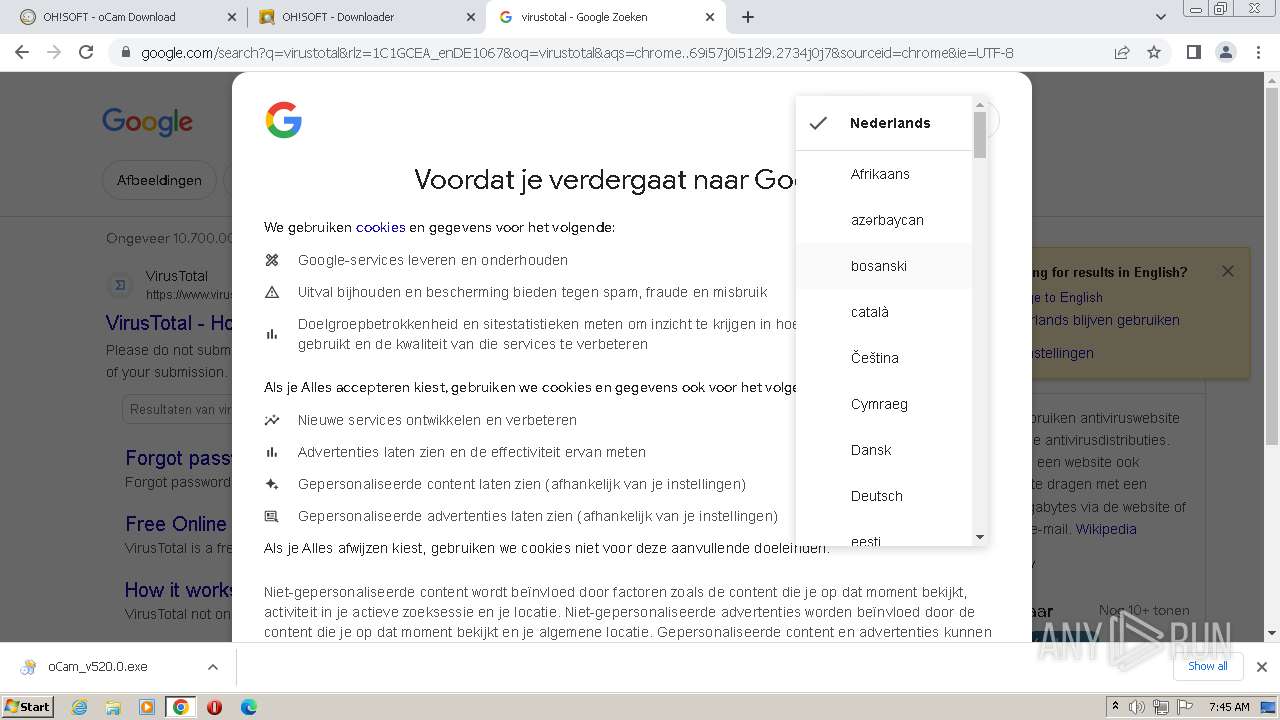Open the cookies link in consent dialog
The image size is (1280, 720).
[x=380, y=227]
